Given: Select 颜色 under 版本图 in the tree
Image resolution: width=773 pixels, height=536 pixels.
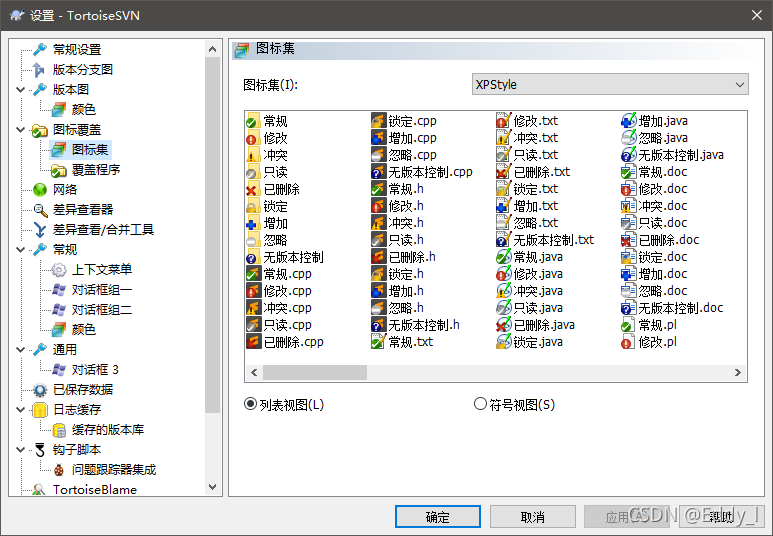Looking at the screenshot, I should [x=84, y=109].
